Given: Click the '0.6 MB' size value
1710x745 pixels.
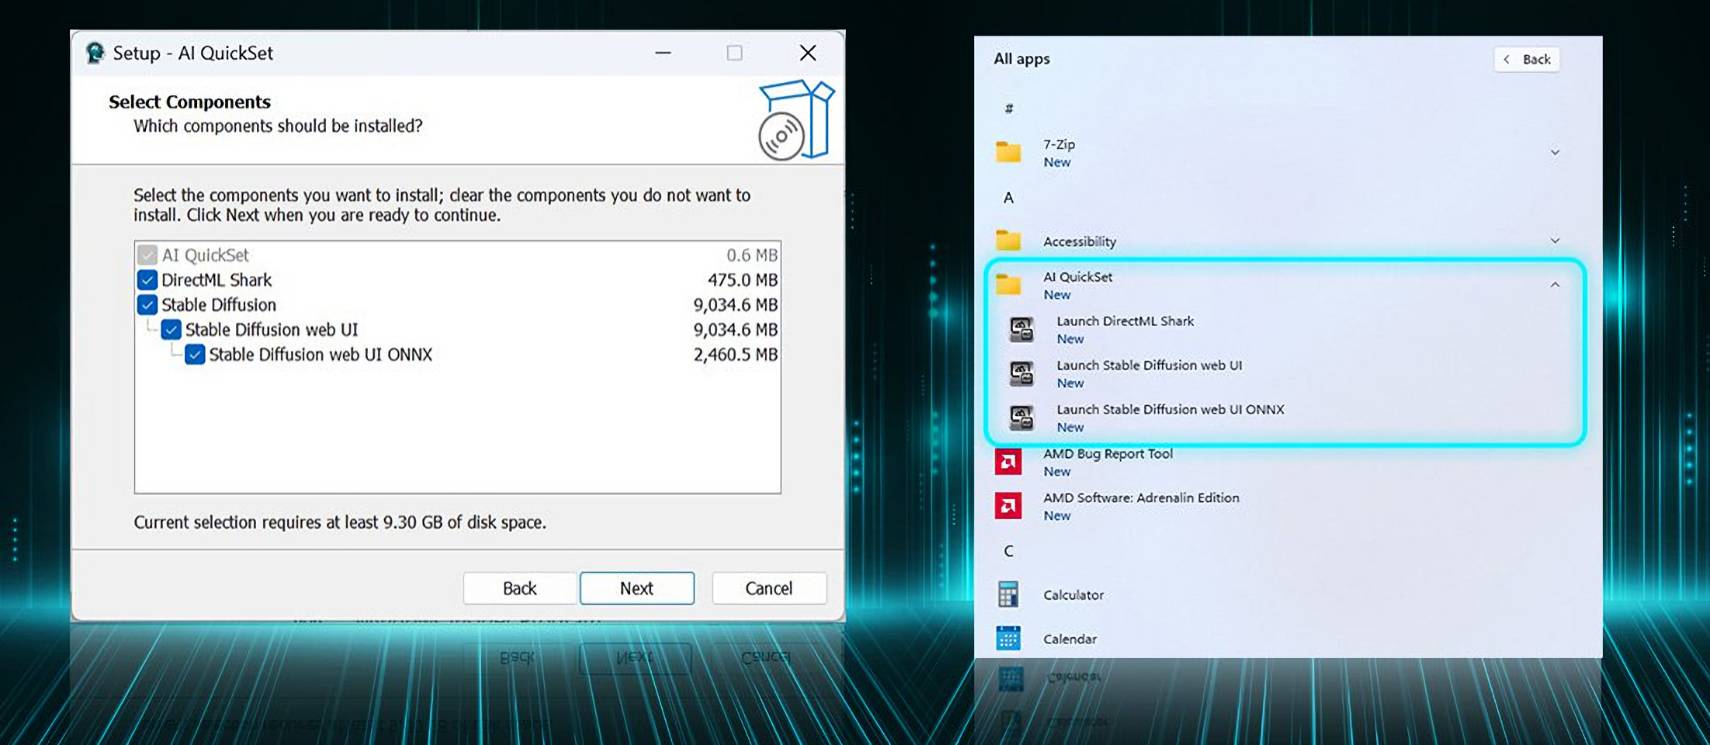Looking at the screenshot, I should coord(752,255).
